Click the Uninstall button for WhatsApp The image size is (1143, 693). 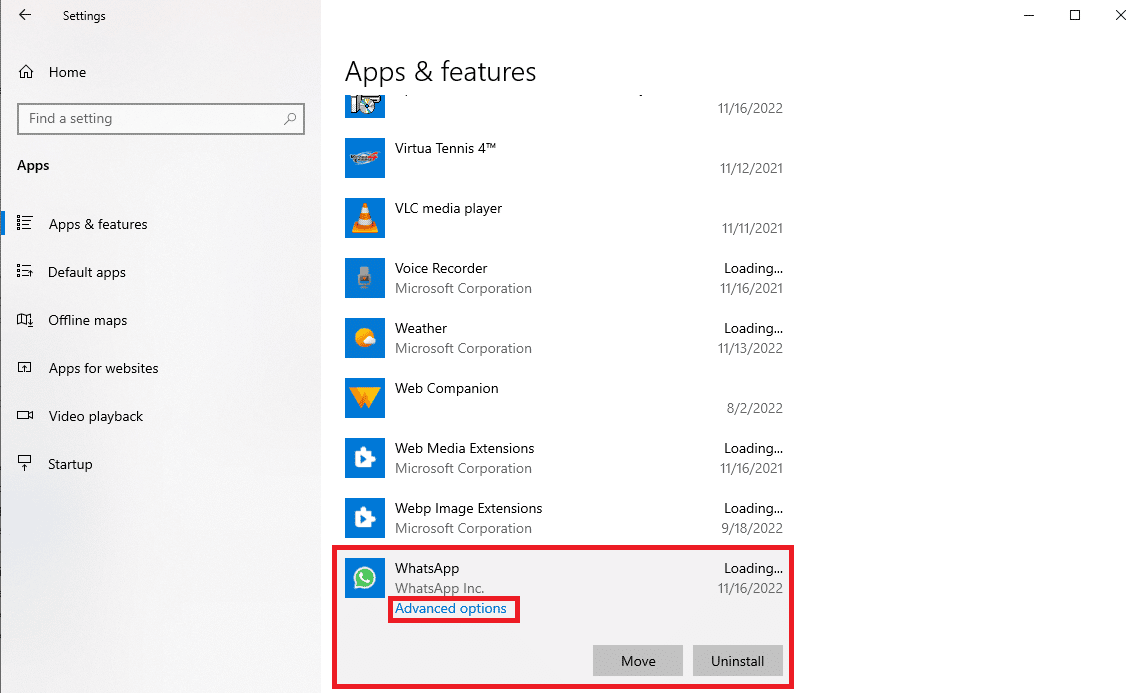coord(738,661)
